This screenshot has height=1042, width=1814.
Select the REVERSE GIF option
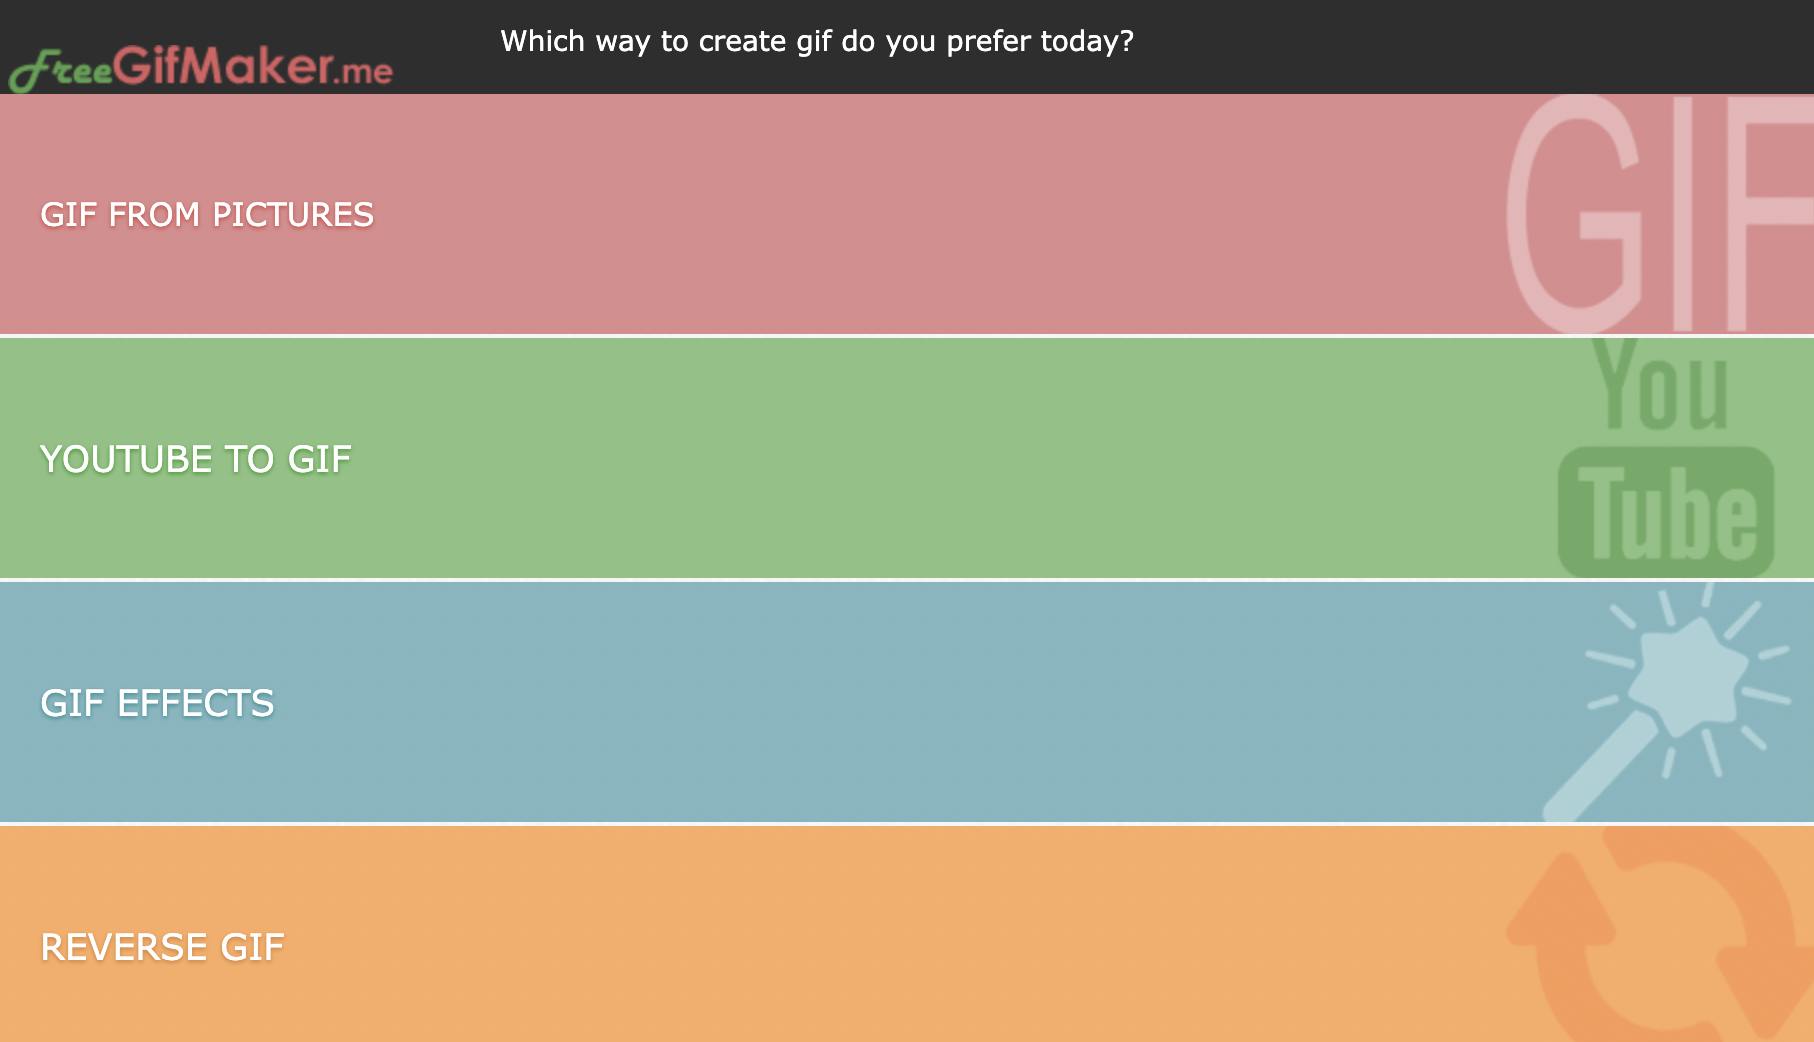(162, 947)
